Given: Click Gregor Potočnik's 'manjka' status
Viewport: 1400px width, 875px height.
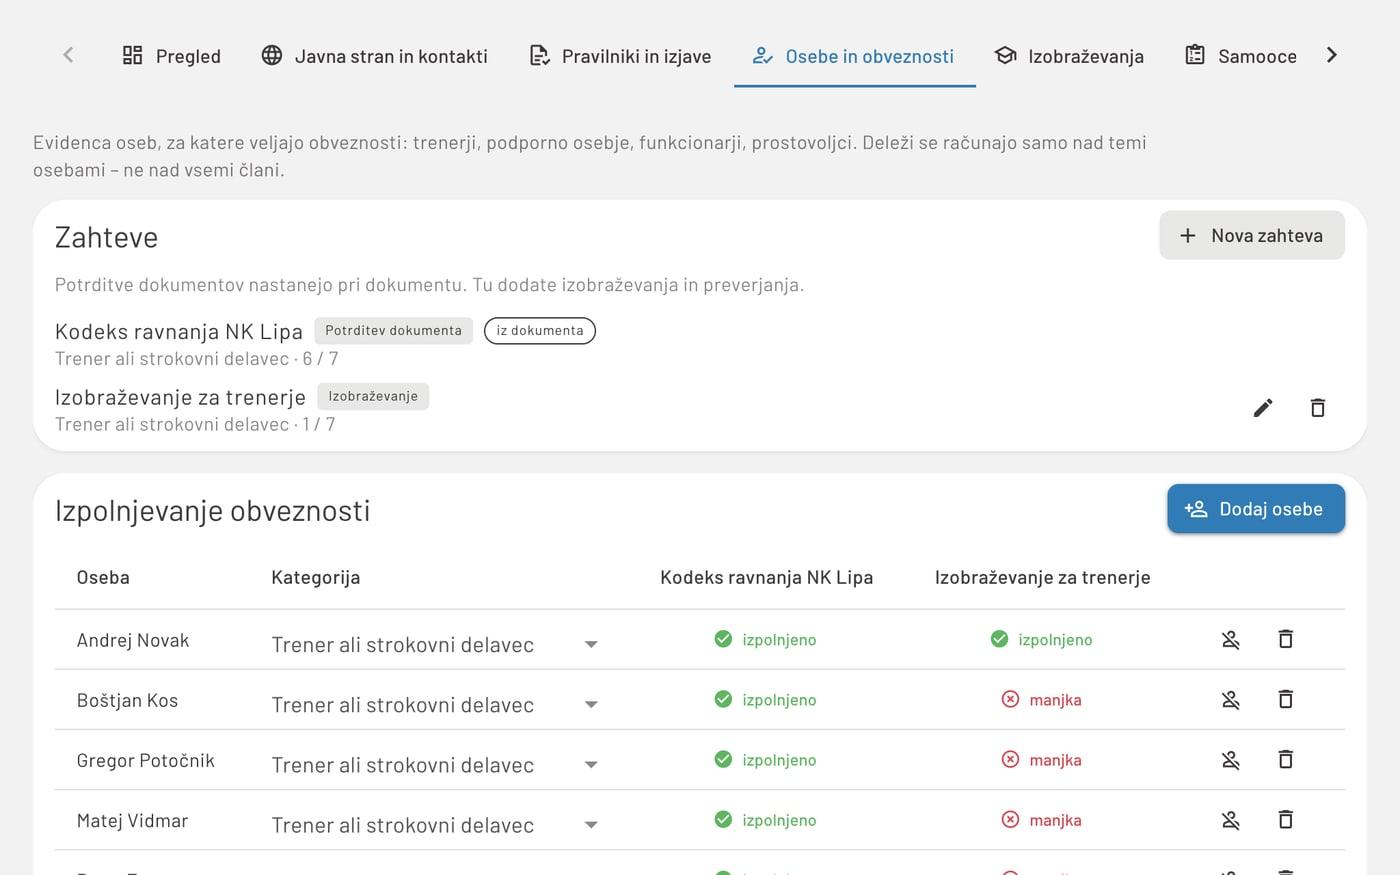Looking at the screenshot, I should [x=1042, y=760].
